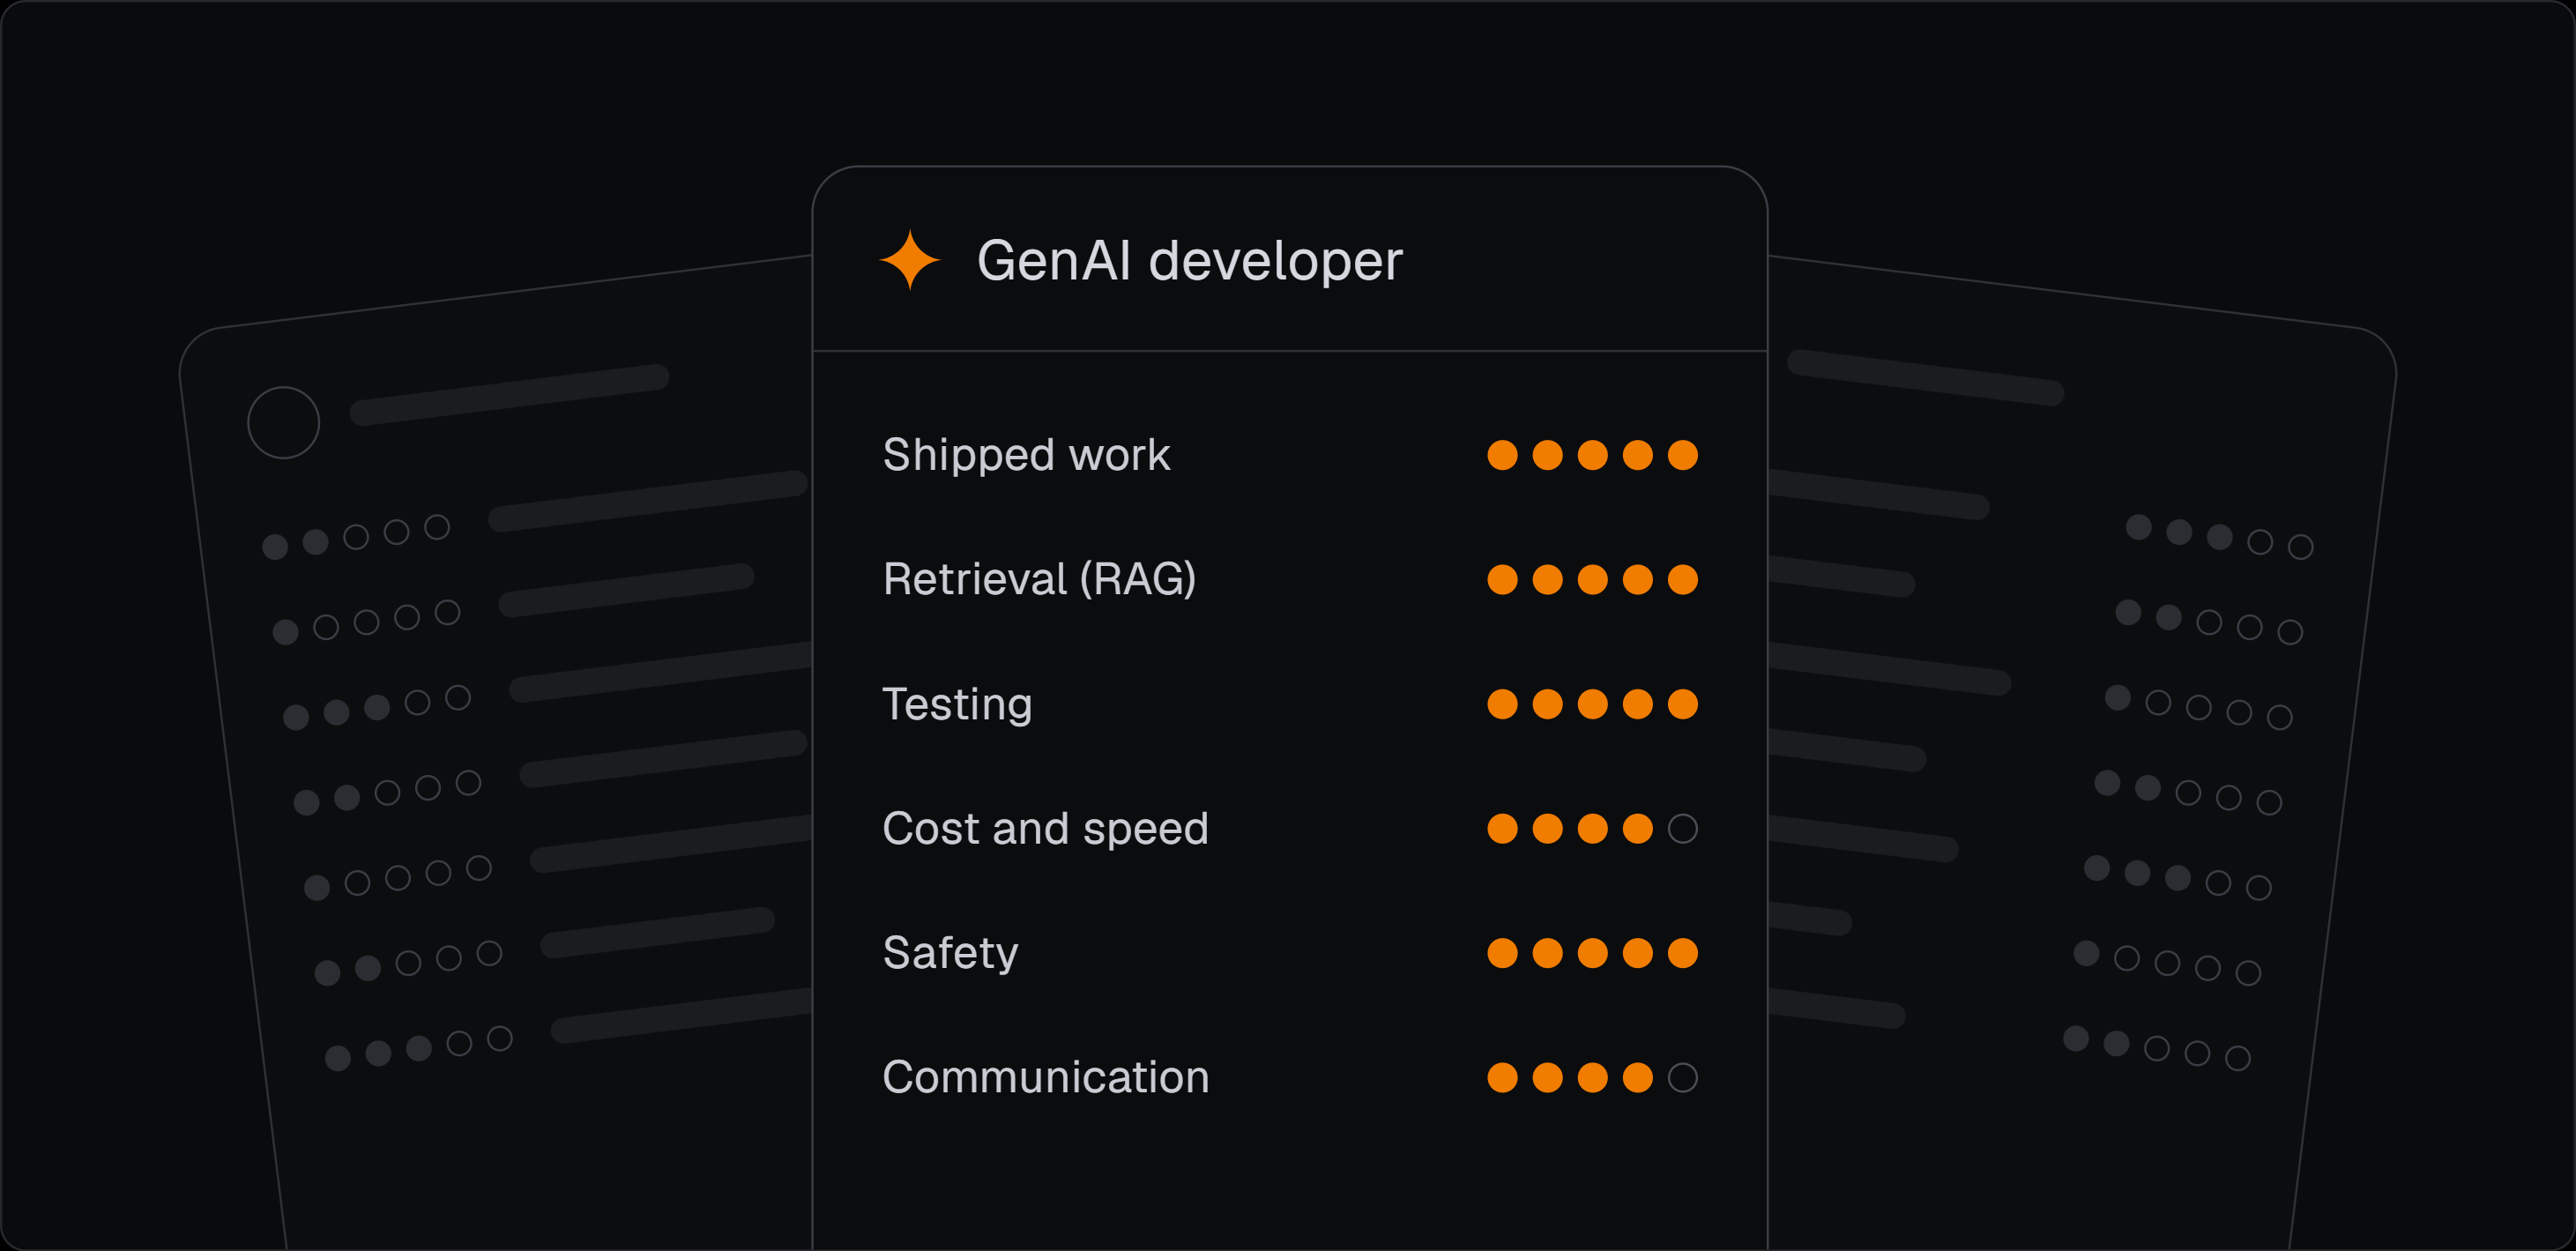Set Cost and speed to five dots

[1683, 829]
